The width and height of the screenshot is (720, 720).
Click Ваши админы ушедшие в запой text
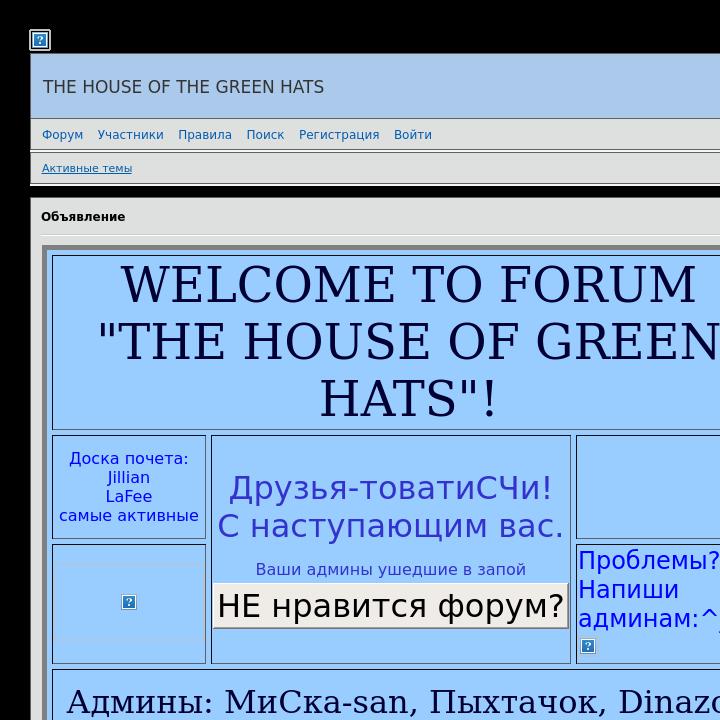coord(391,569)
